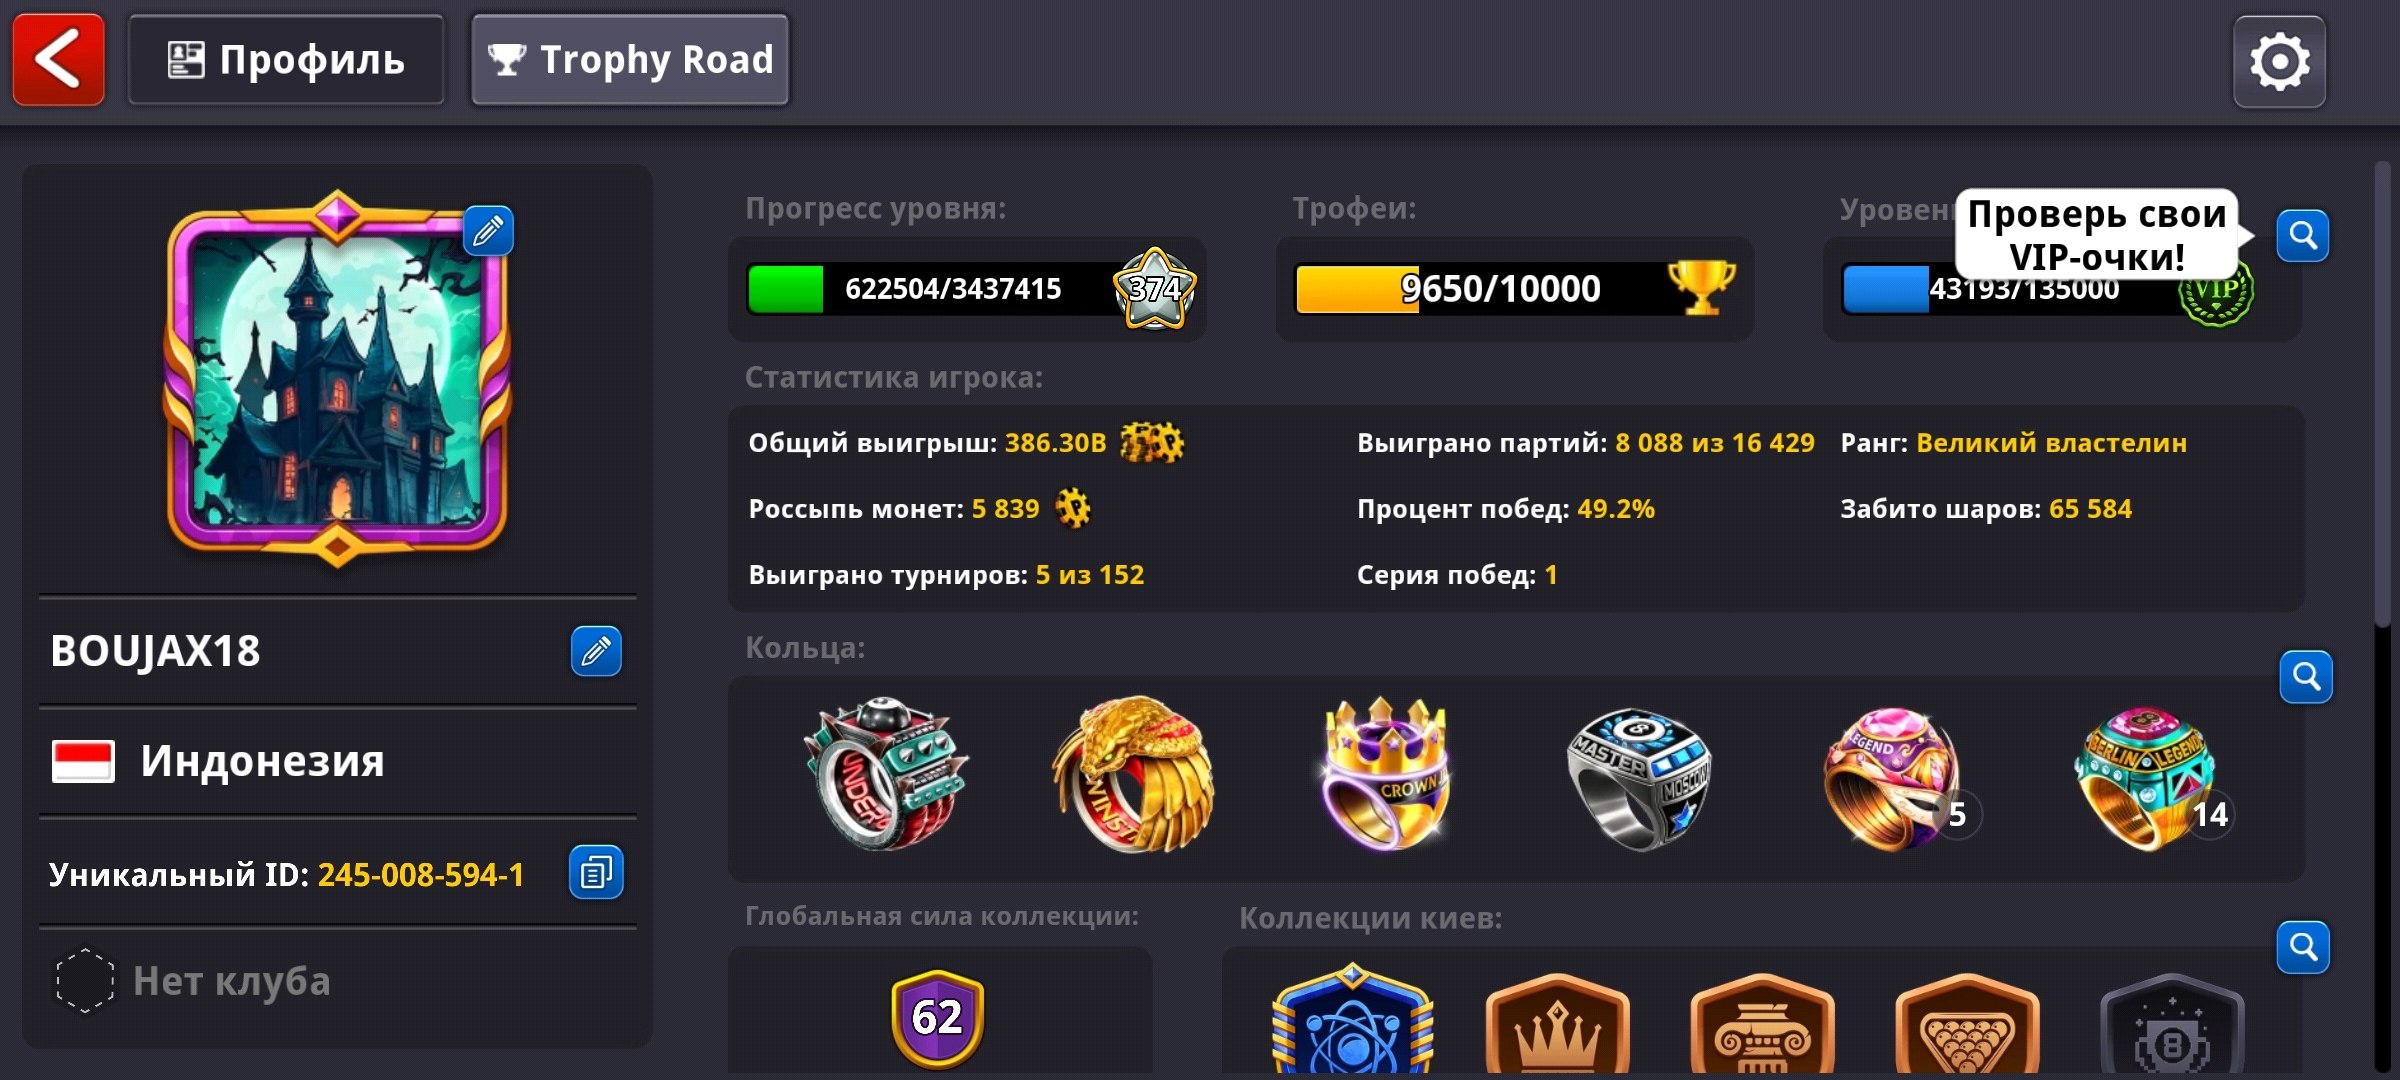Click the collection power shield 62

pos(938,1017)
